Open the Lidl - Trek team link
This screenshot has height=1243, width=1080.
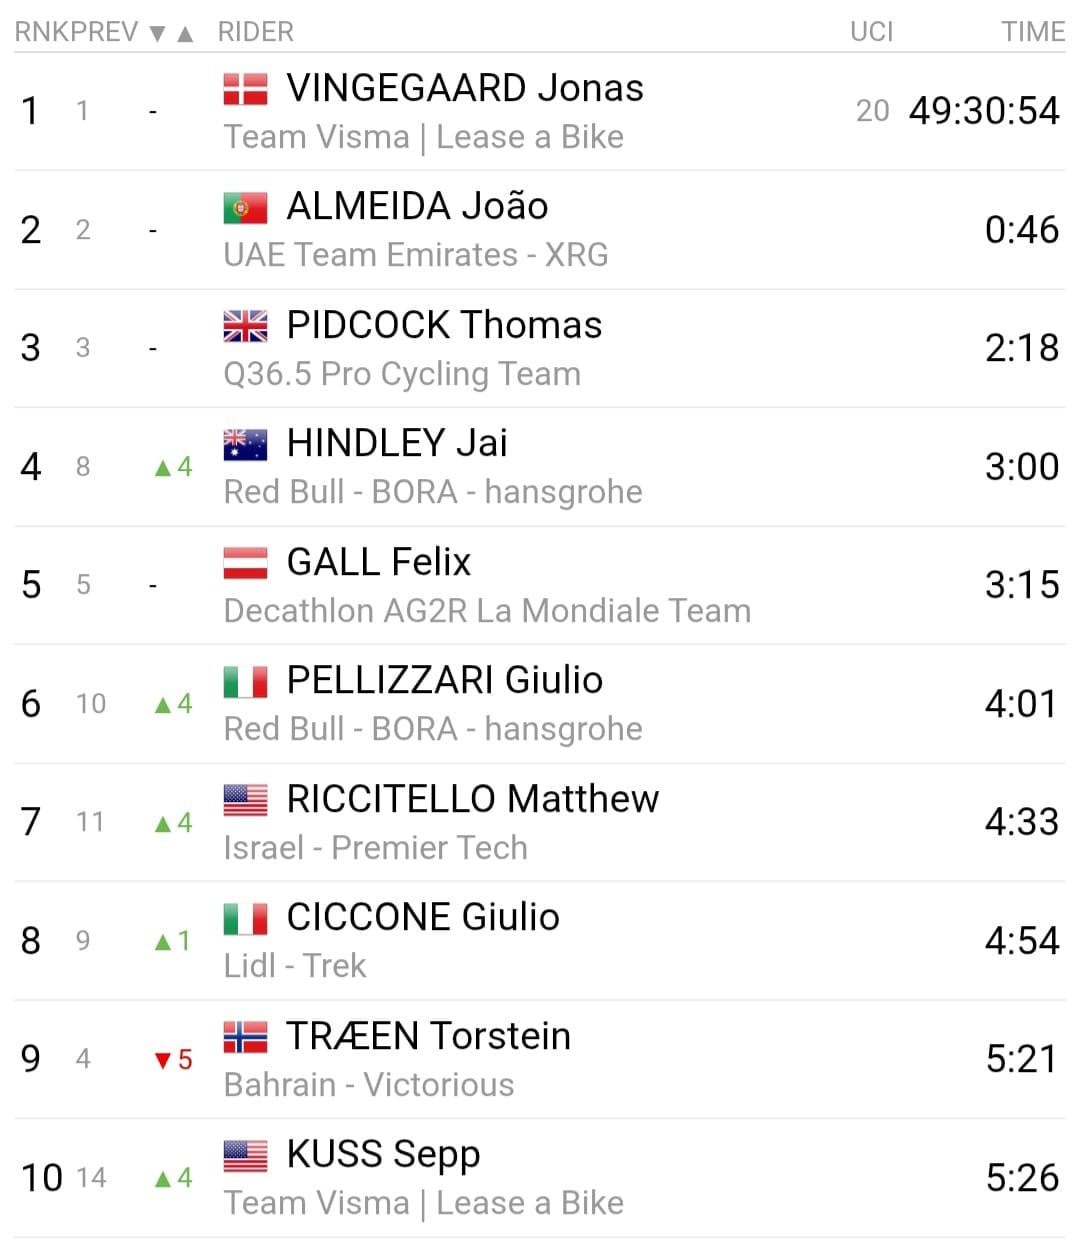point(294,966)
